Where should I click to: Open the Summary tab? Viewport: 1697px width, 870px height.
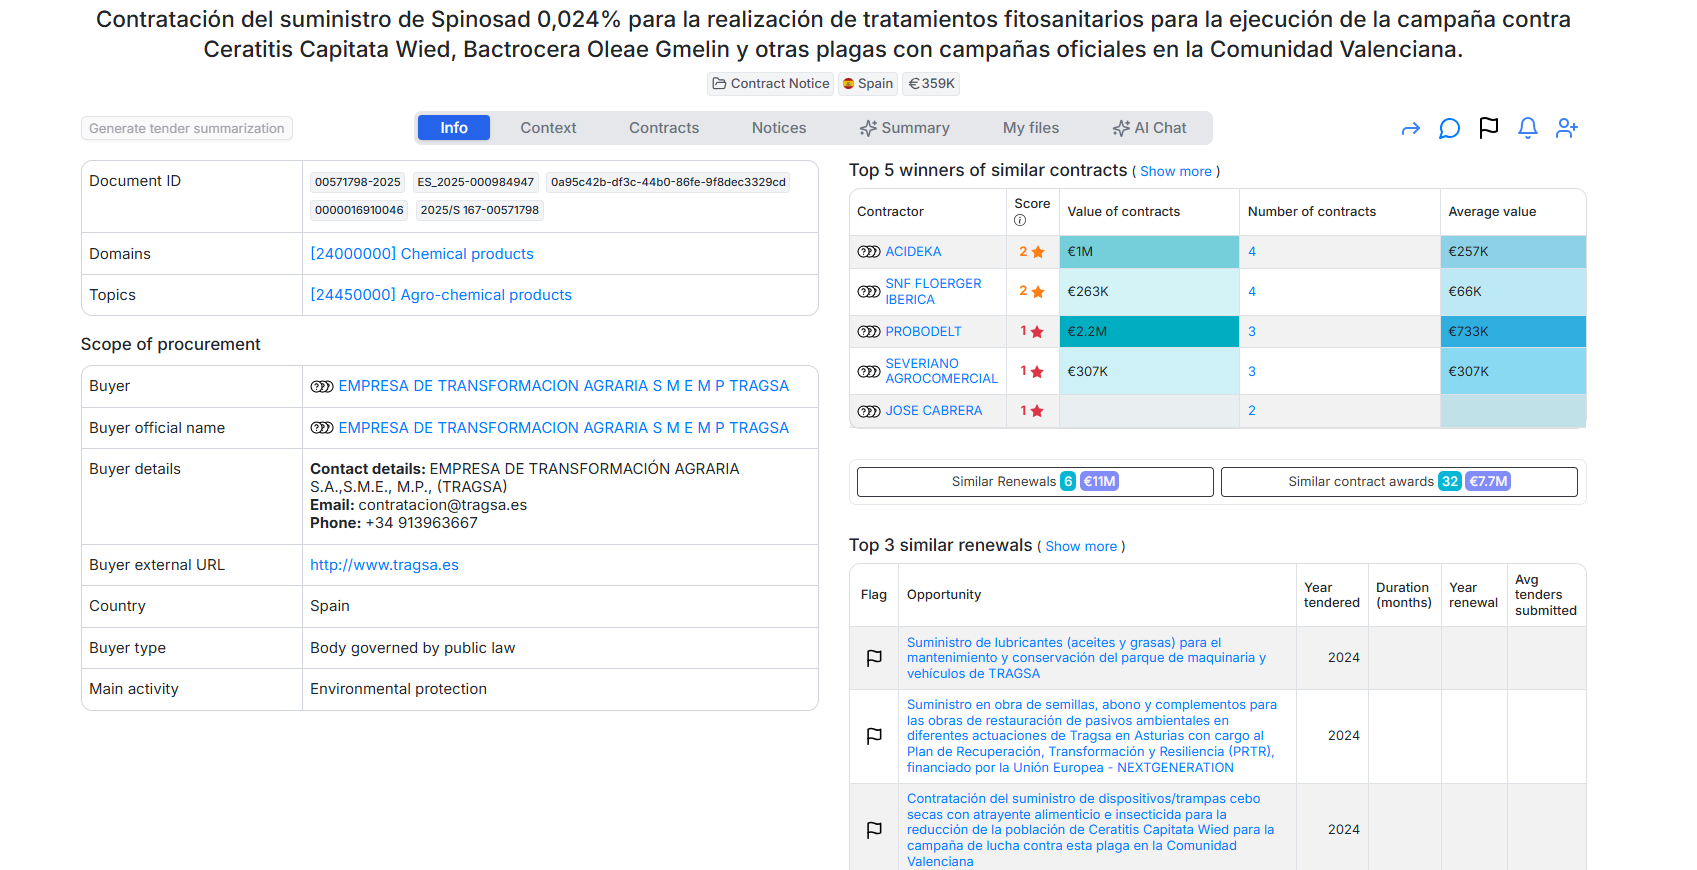905,128
